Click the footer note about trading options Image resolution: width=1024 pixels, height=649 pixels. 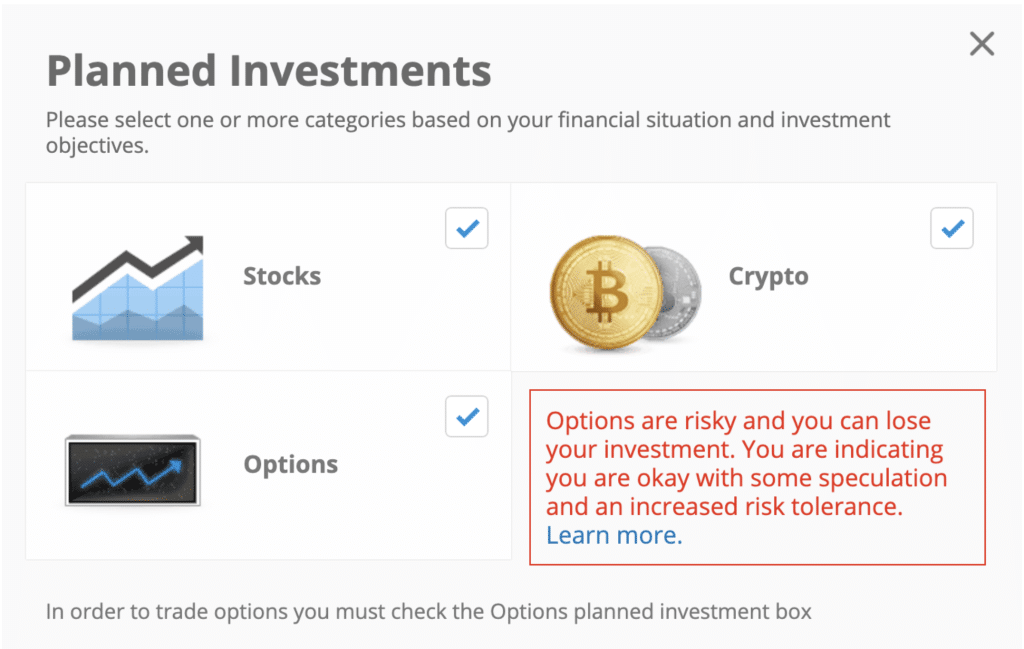[428, 612]
